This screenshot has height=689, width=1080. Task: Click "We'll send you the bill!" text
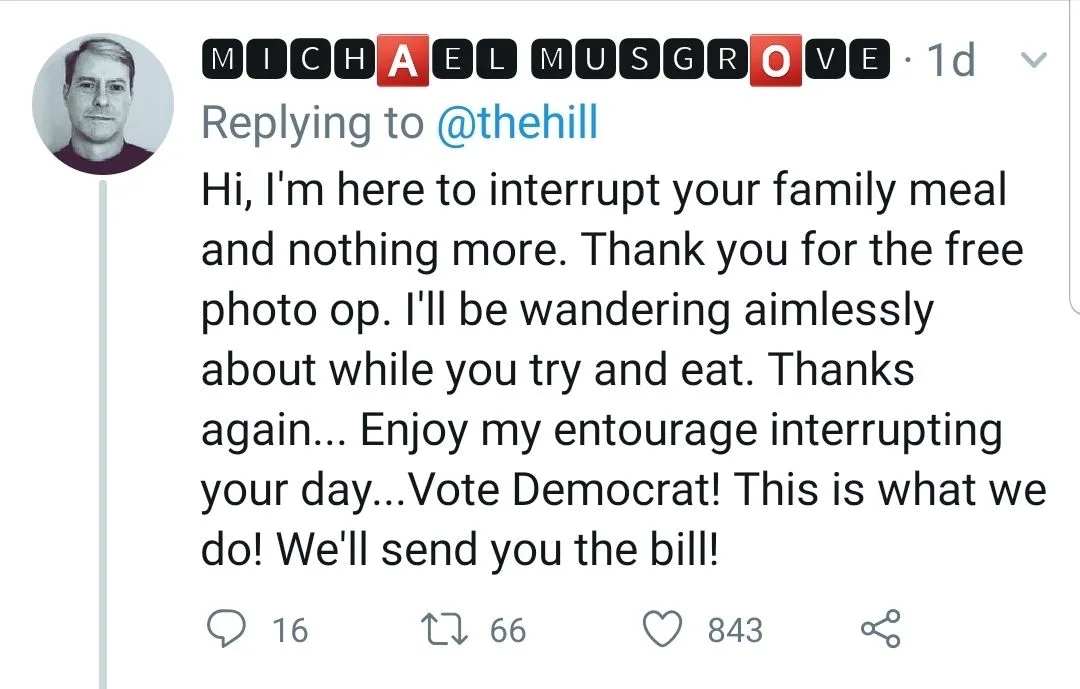tap(498, 551)
